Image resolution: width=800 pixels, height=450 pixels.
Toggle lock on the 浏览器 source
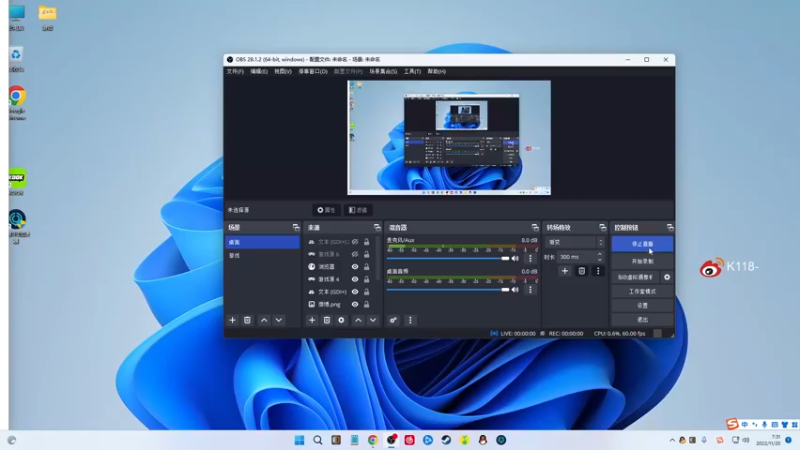[x=366, y=266]
